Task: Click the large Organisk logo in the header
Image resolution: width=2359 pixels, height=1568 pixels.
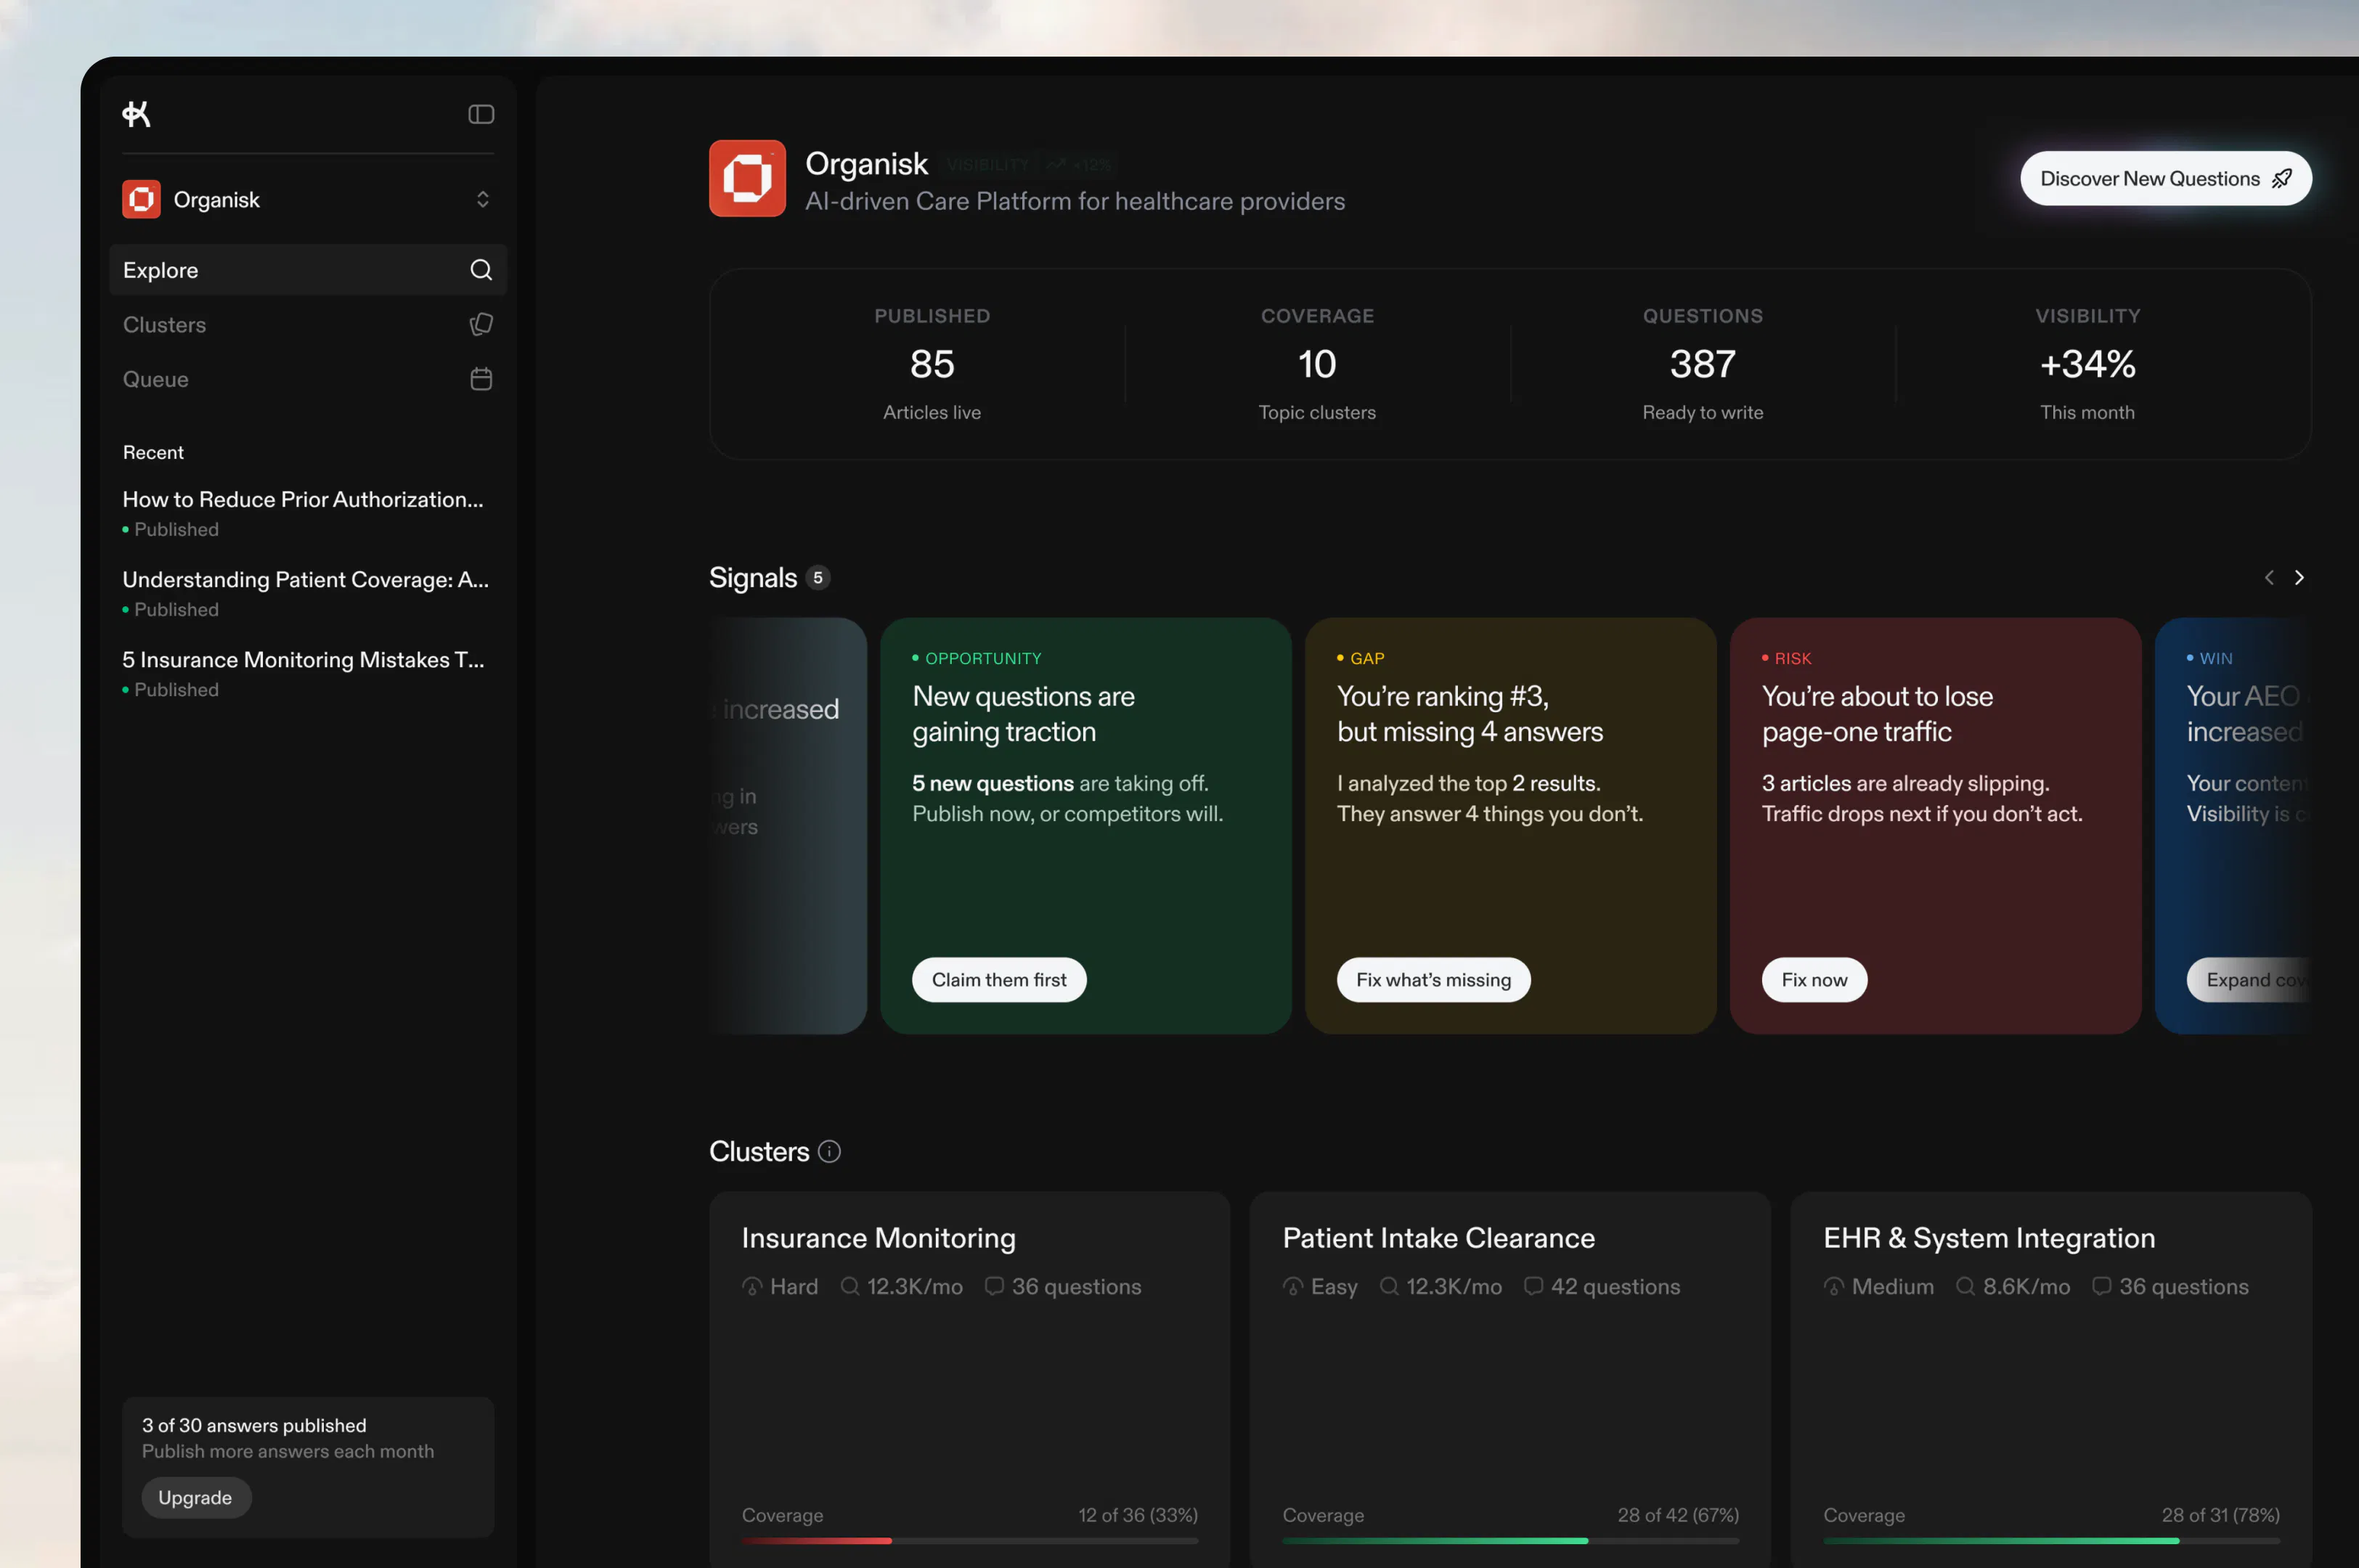Action: coord(747,178)
